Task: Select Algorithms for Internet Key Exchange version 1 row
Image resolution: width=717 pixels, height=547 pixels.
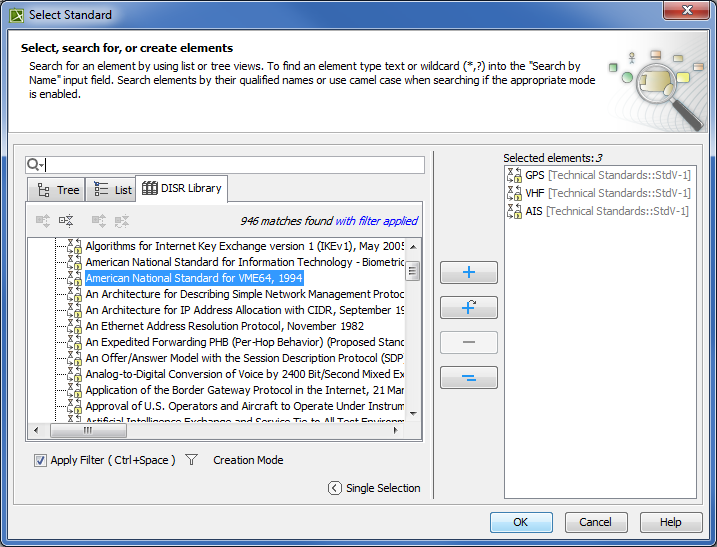Action: click(x=245, y=246)
